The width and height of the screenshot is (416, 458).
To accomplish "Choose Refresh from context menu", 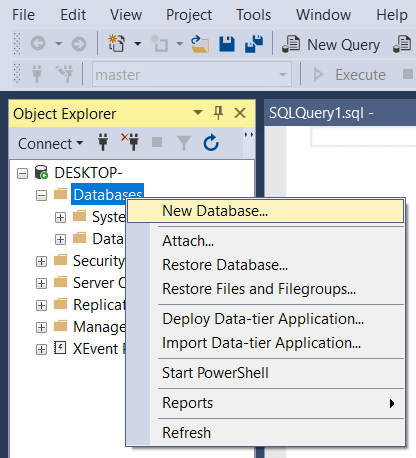I will coord(266,433).
